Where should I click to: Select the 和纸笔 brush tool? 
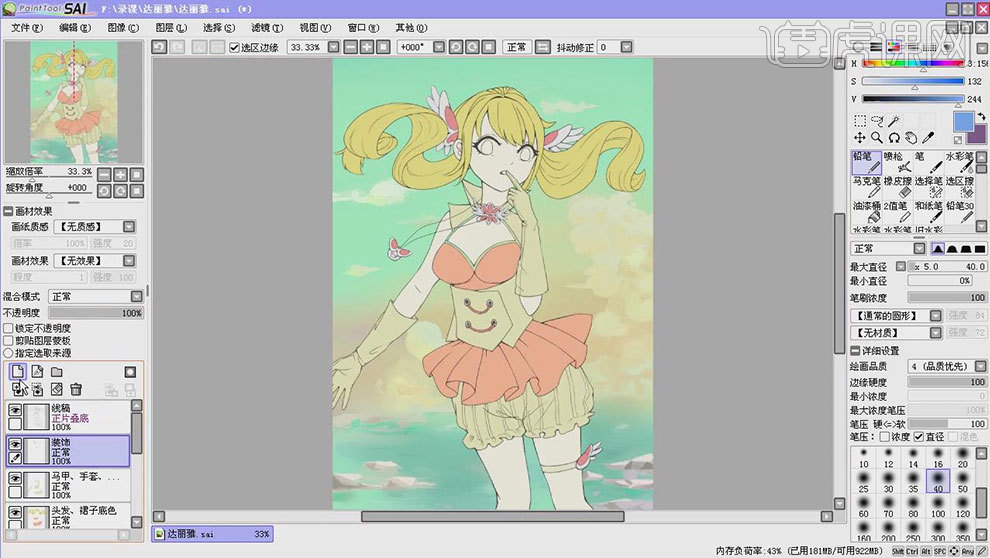click(928, 212)
